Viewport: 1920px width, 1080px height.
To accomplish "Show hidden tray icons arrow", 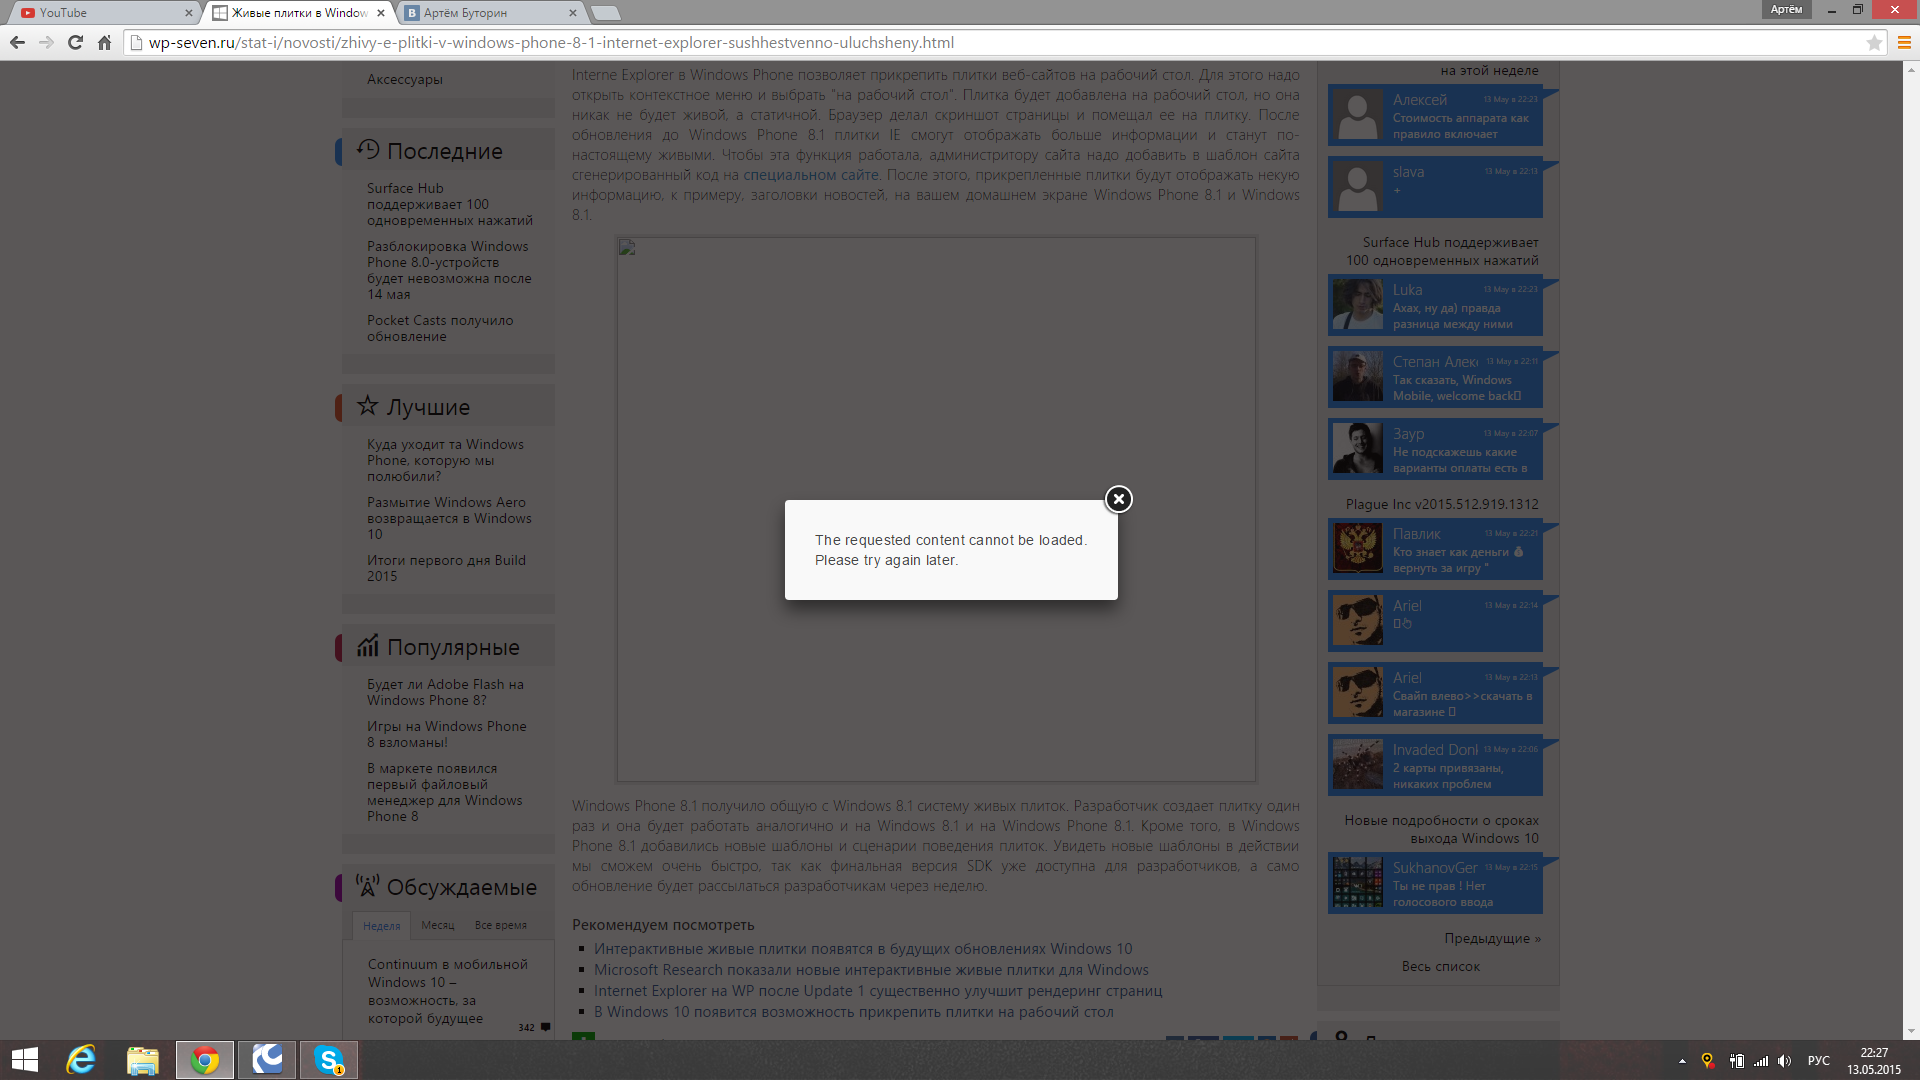I will [1682, 1061].
